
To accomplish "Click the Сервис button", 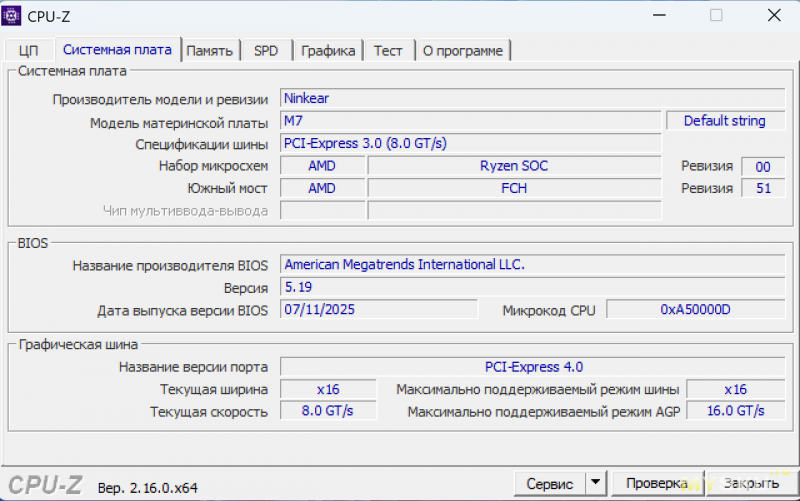I will pyautogui.click(x=549, y=484).
